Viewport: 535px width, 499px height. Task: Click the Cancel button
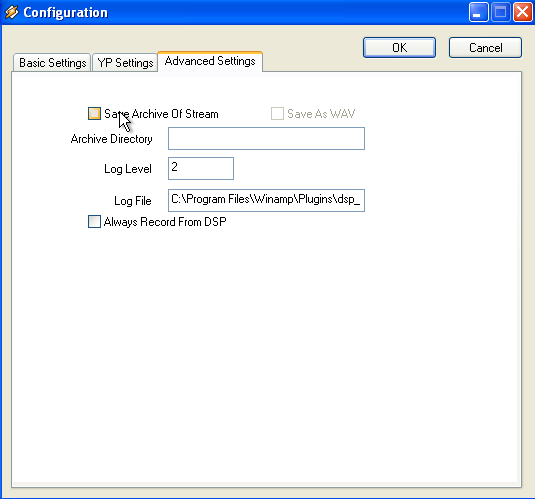click(x=485, y=47)
